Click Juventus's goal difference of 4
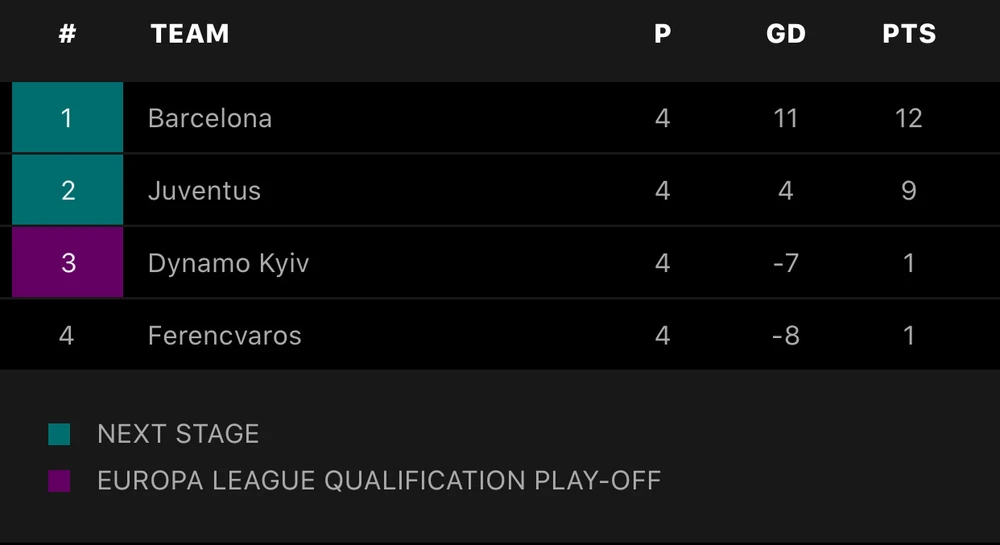Screen dimensions: 1000x545 click(785, 190)
